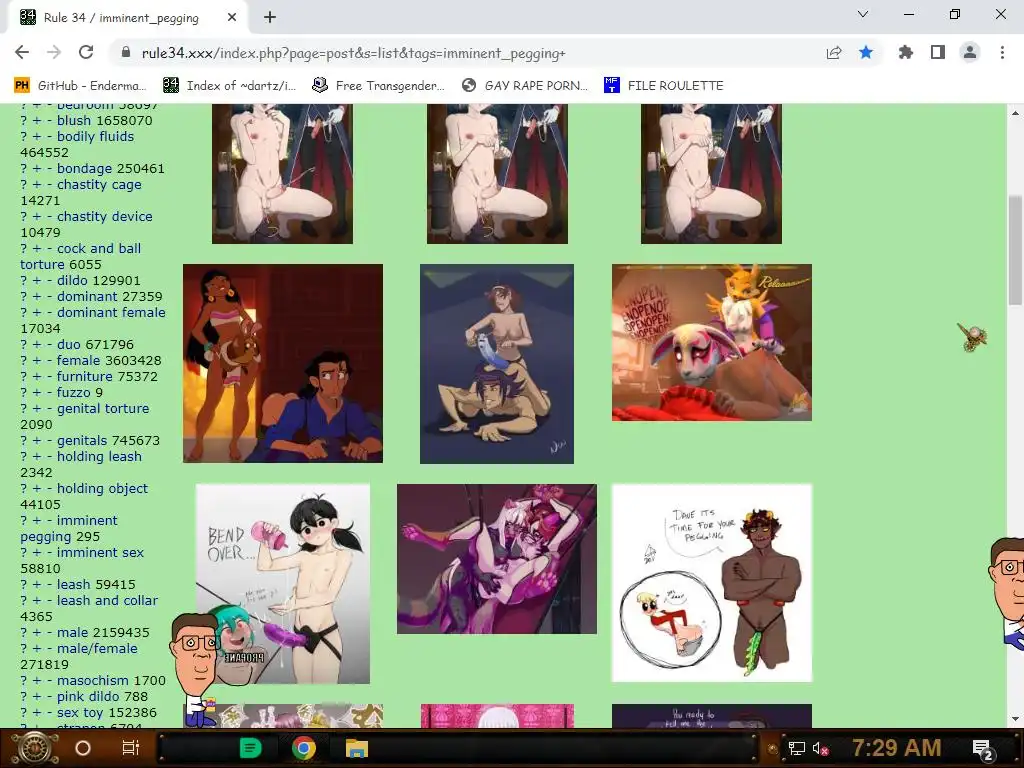Share this page using the share icon
Viewport: 1024px width, 768px height.
pos(833,53)
